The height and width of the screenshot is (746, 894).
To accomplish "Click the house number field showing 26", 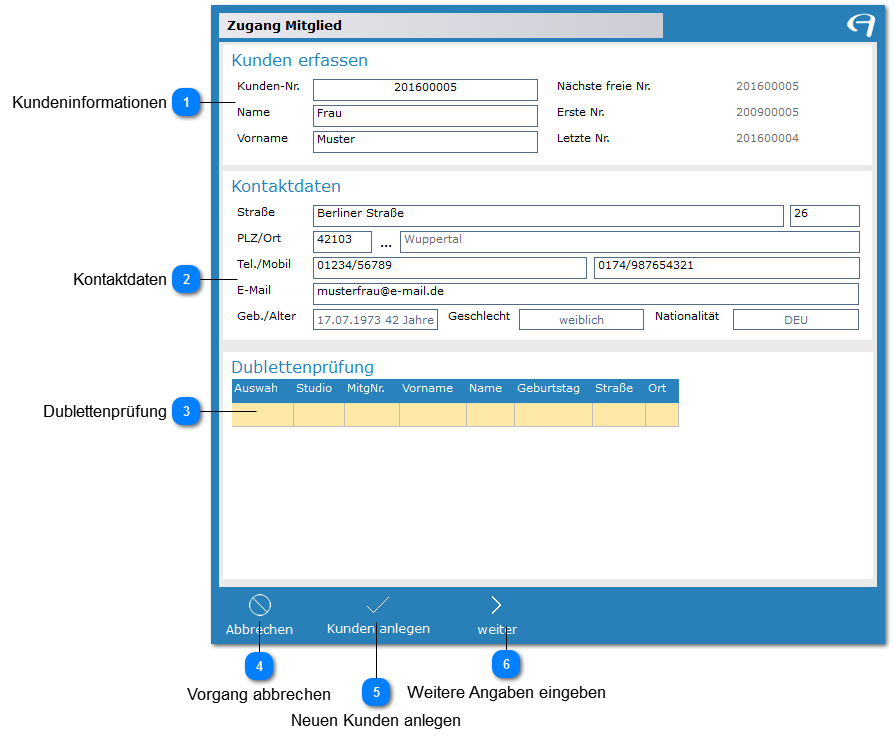I will [x=824, y=216].
